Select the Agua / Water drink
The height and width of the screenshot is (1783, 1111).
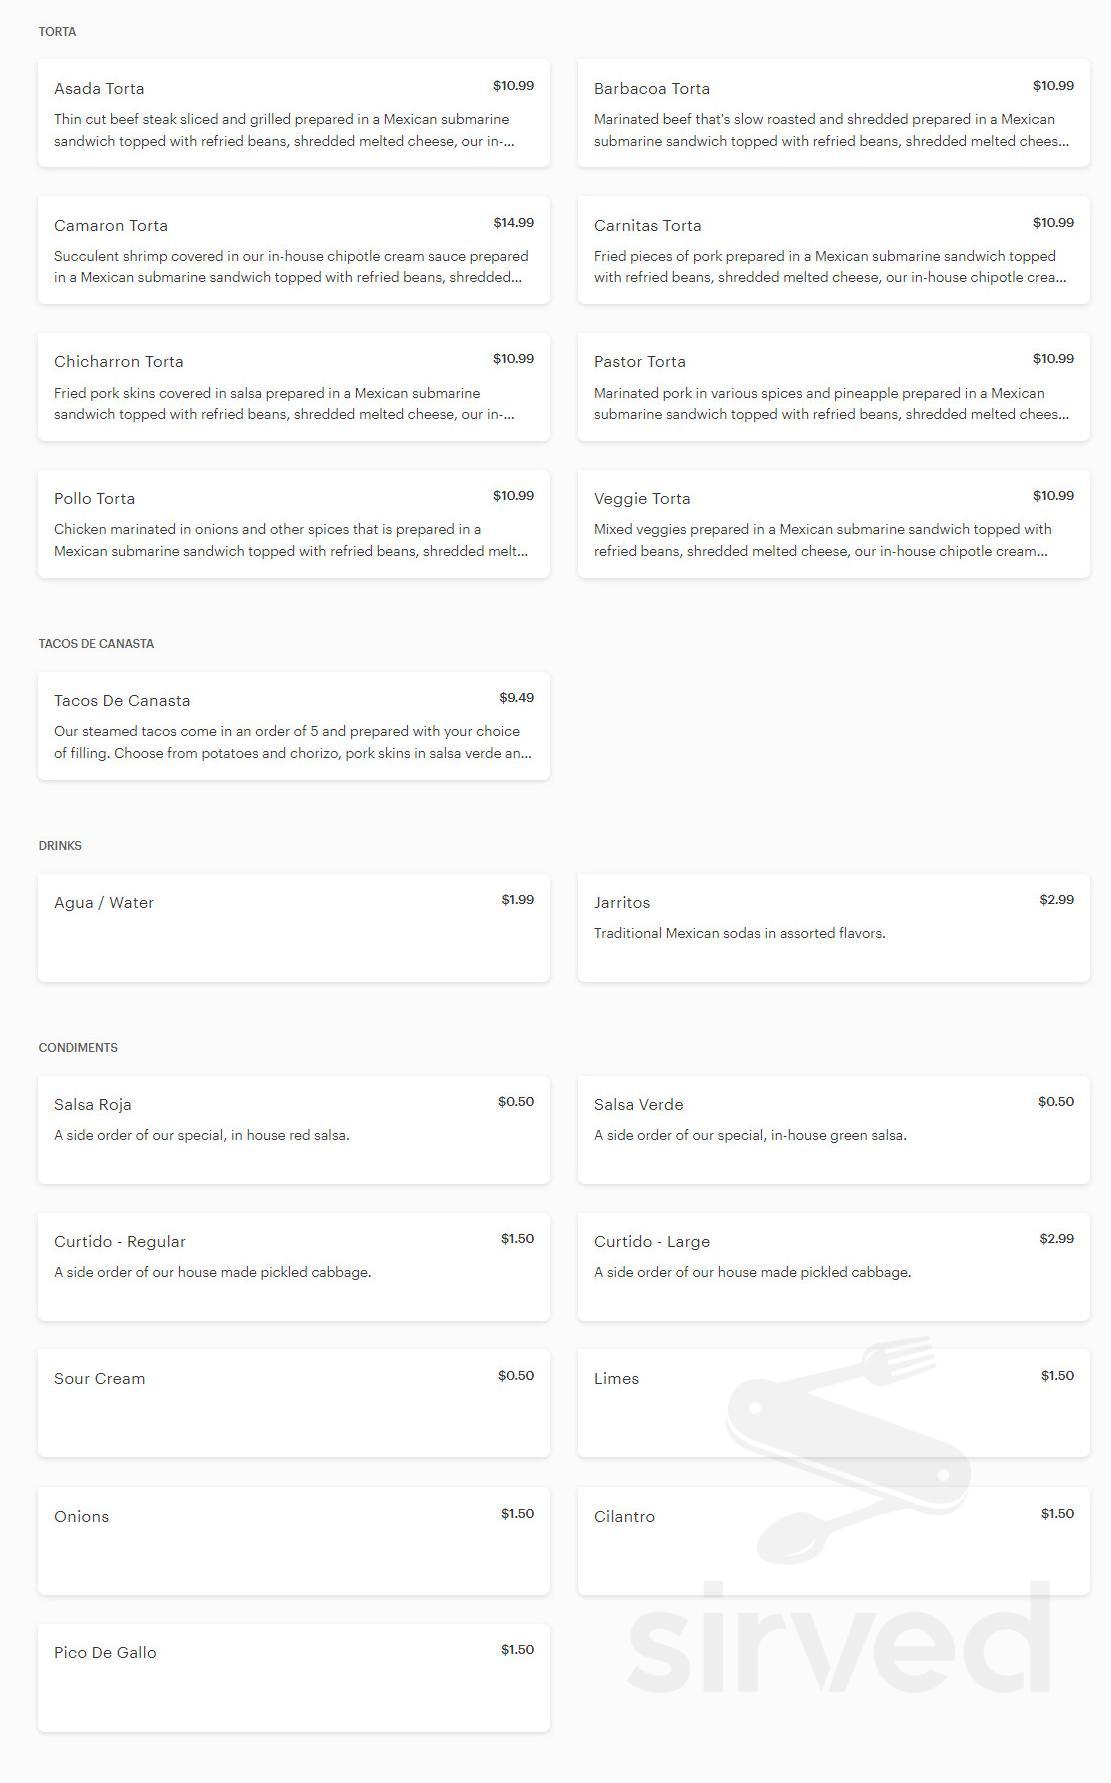click(294, 928)
